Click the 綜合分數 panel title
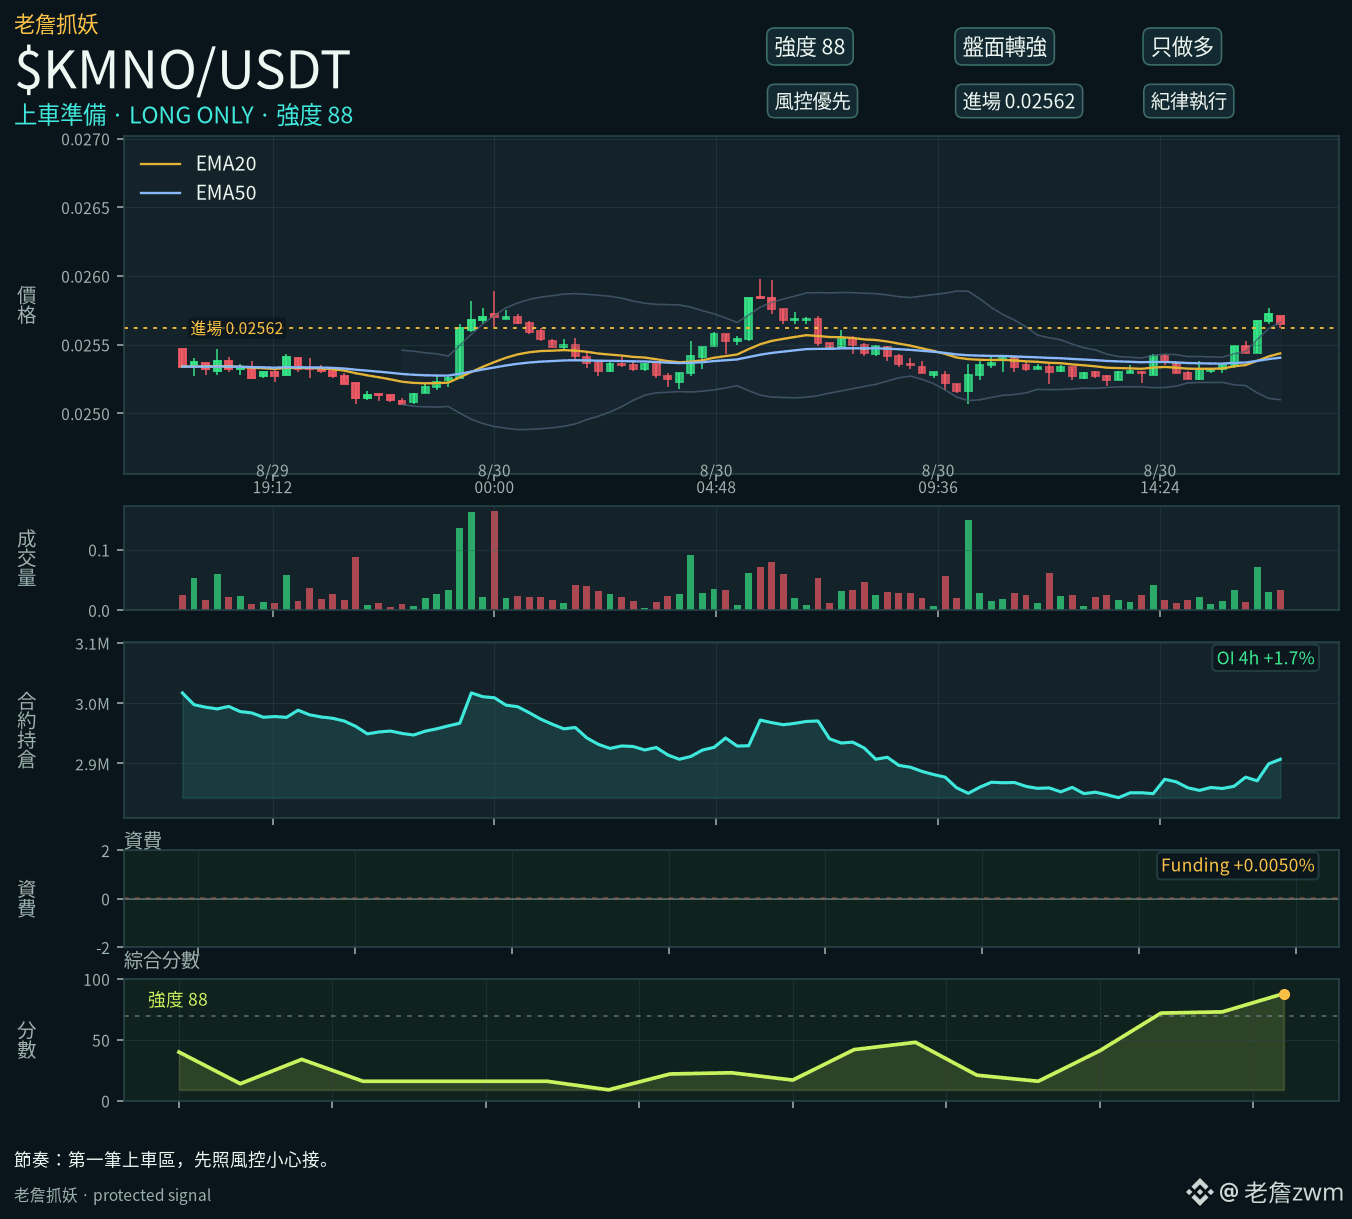 162,960
